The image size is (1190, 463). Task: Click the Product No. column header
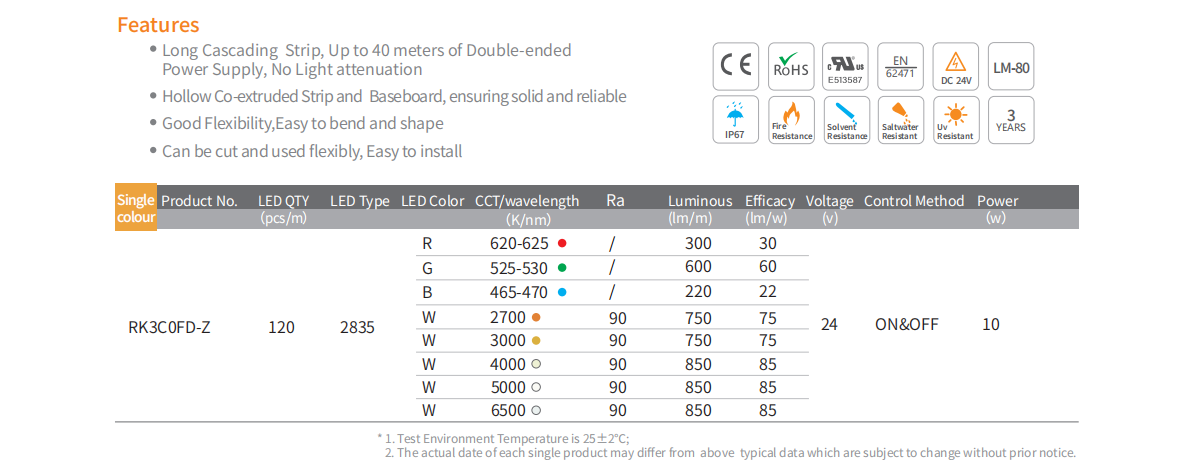click(199, 201)
